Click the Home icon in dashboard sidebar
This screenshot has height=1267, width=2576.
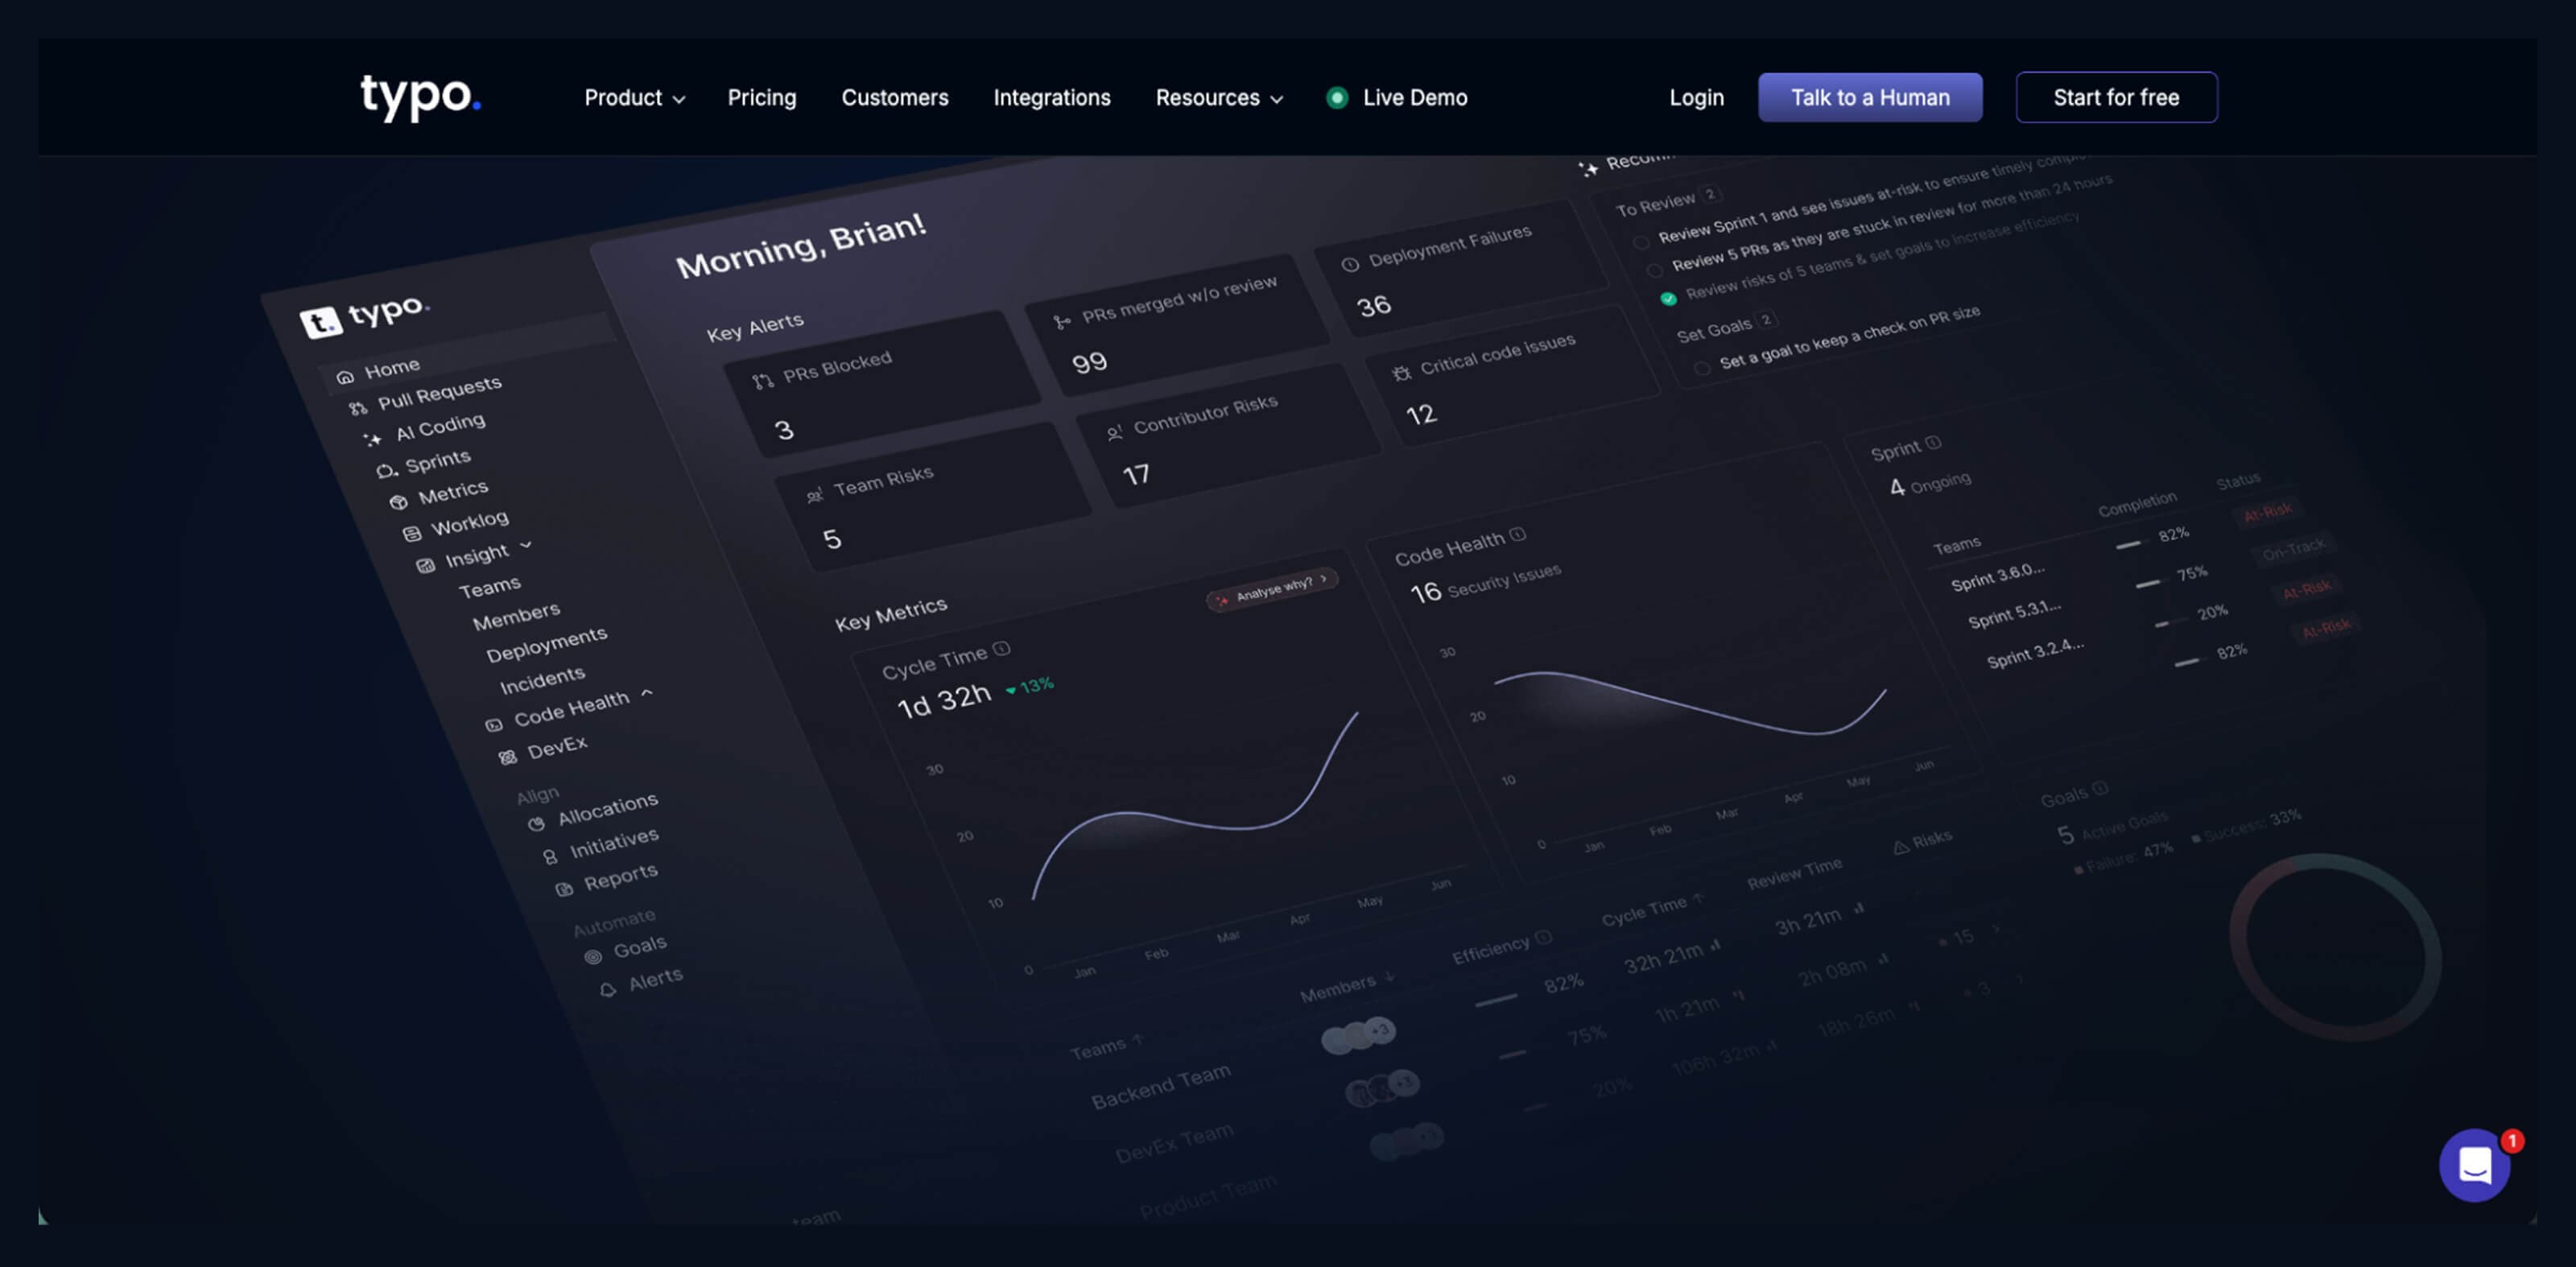click(x=345, y=377)
